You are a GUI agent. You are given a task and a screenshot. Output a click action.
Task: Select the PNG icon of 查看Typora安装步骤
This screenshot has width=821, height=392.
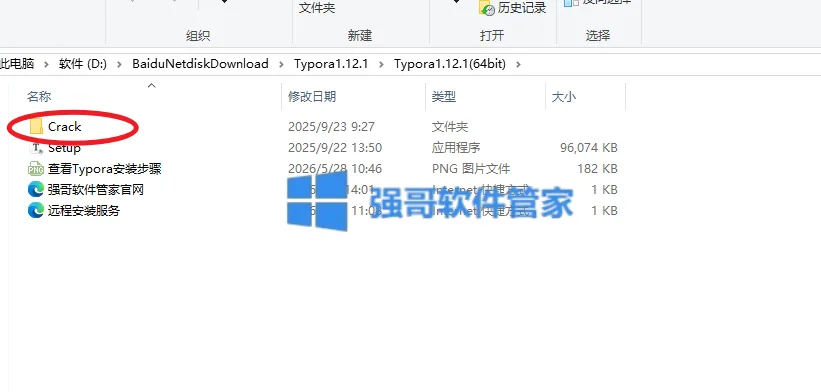36,169
